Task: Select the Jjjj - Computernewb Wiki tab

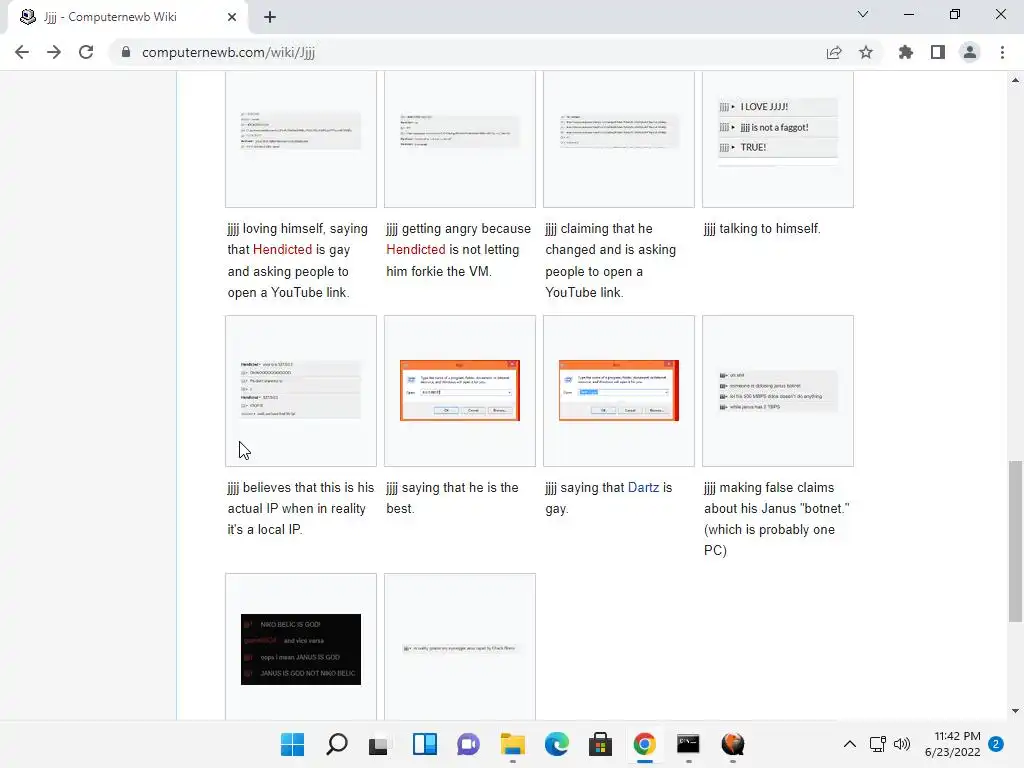Action: (x=127, y=17)
